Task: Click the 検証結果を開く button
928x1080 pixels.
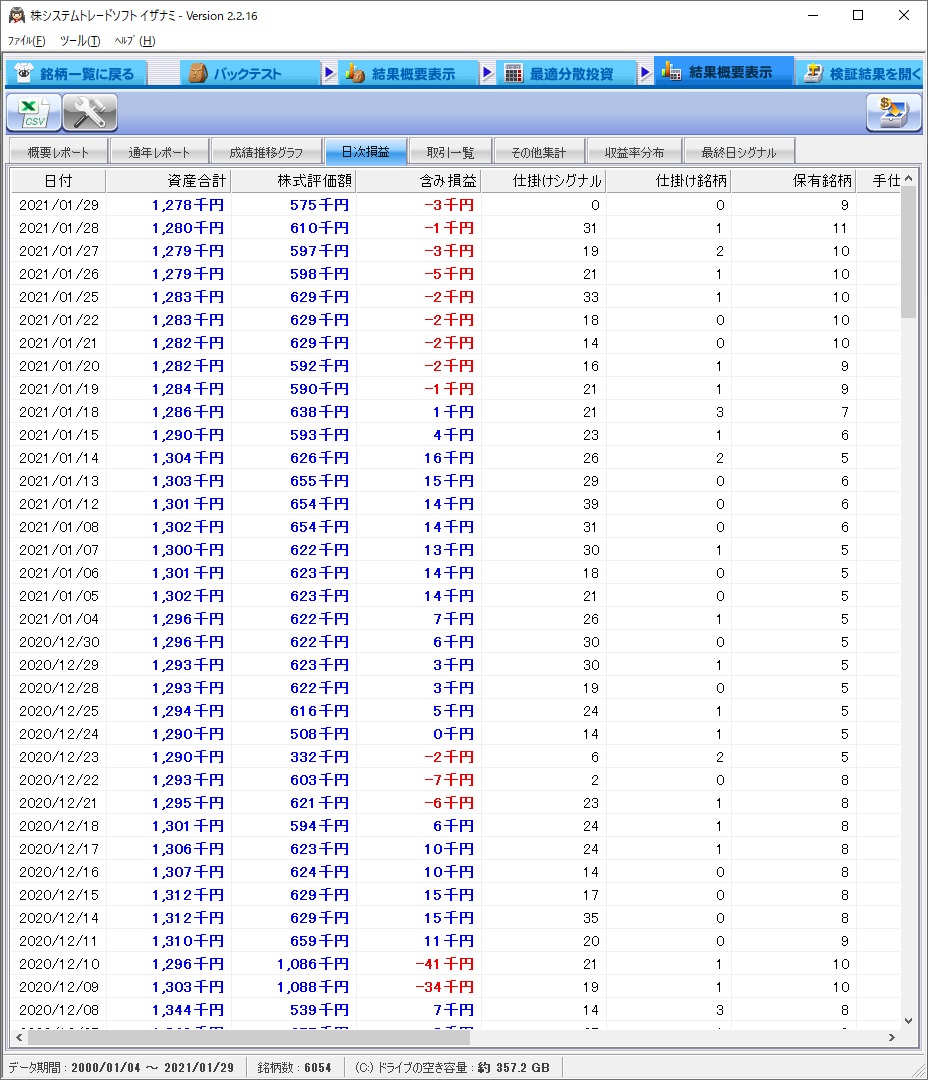Action: coord(862,74)
